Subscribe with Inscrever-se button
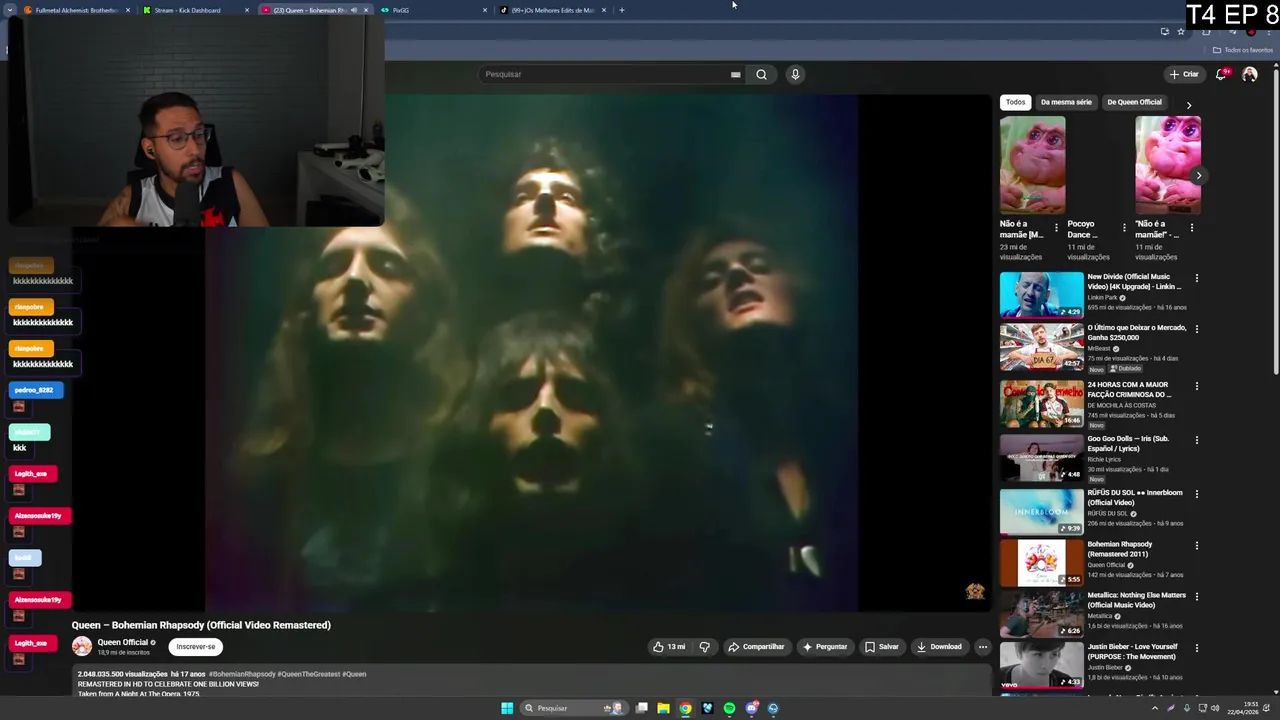 (195, 647)
